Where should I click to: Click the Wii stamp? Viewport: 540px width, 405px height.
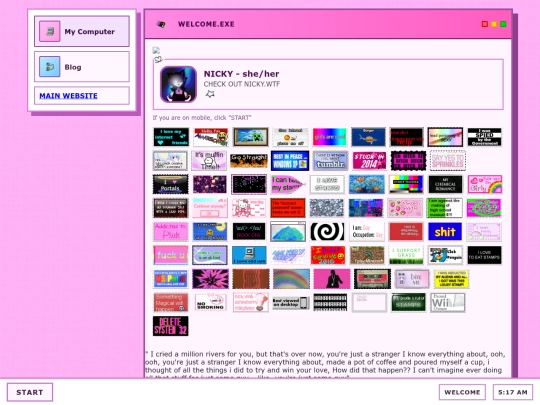click(x=447, y=302)
